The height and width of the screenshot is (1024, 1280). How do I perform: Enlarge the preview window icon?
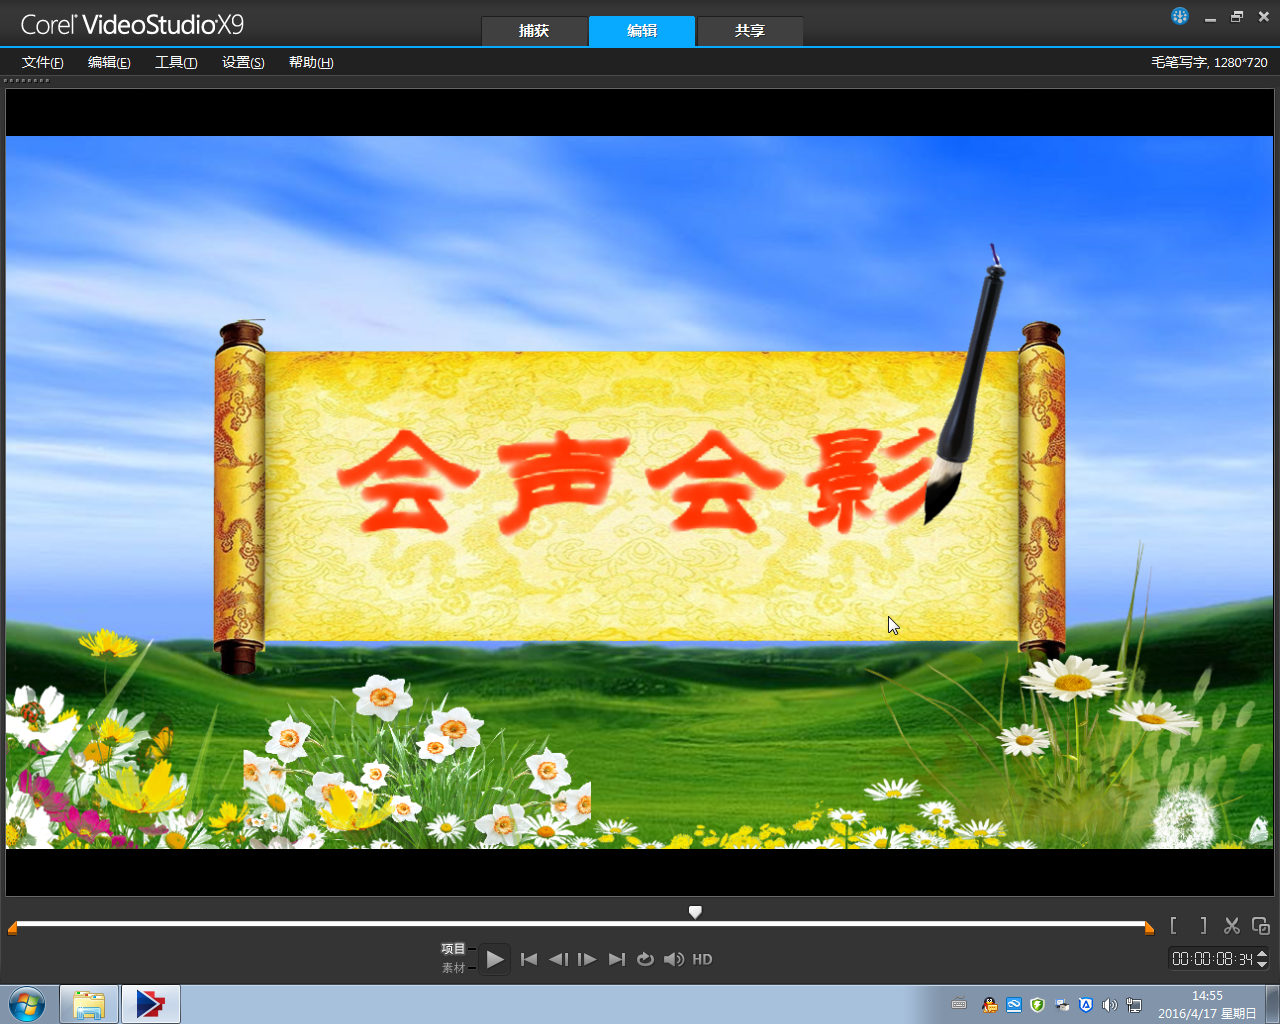1261,926
